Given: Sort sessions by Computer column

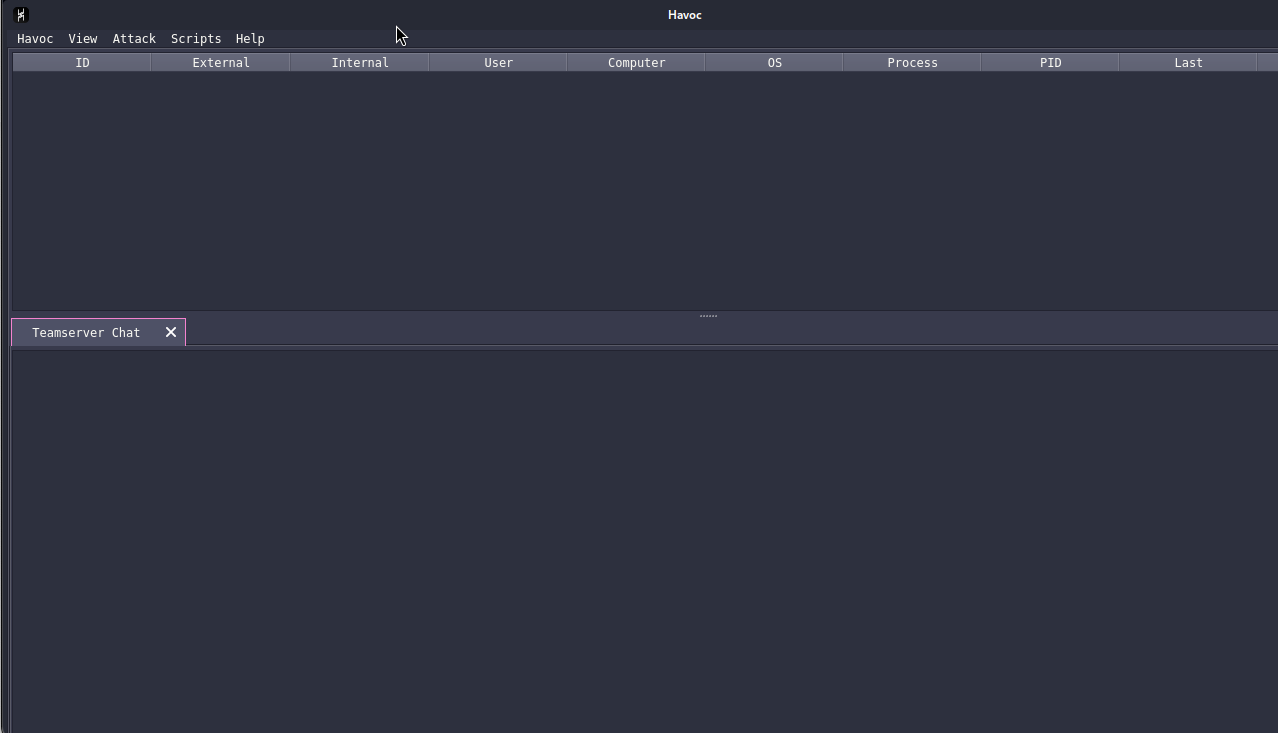Looking at the screenshot, I should pyautogui.click(x=636, y=63).
